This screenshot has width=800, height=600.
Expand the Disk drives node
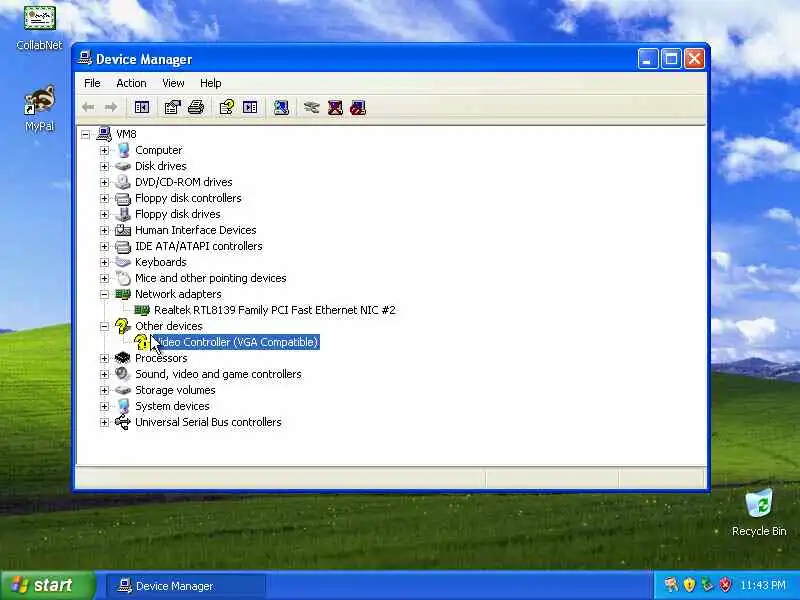coord(105,166)
